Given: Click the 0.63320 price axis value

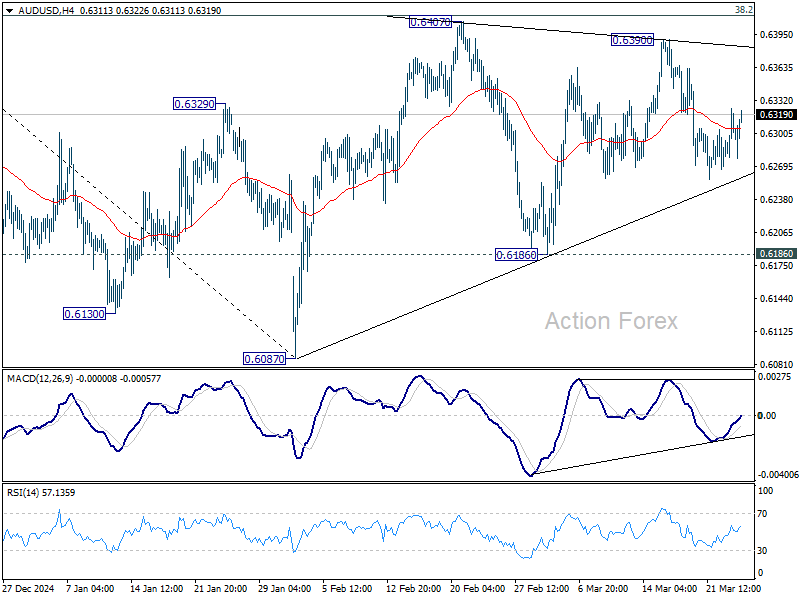Looking at the screenshot, I should point(777,101).
